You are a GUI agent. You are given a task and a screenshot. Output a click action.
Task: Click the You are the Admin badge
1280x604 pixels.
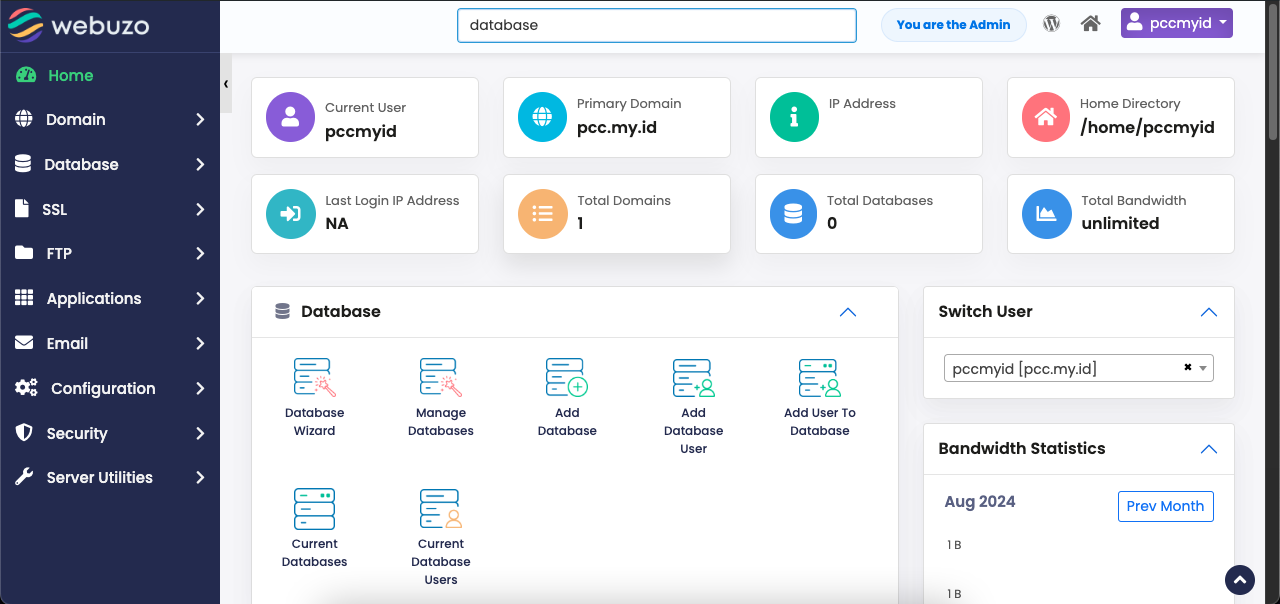pos(953,24)
